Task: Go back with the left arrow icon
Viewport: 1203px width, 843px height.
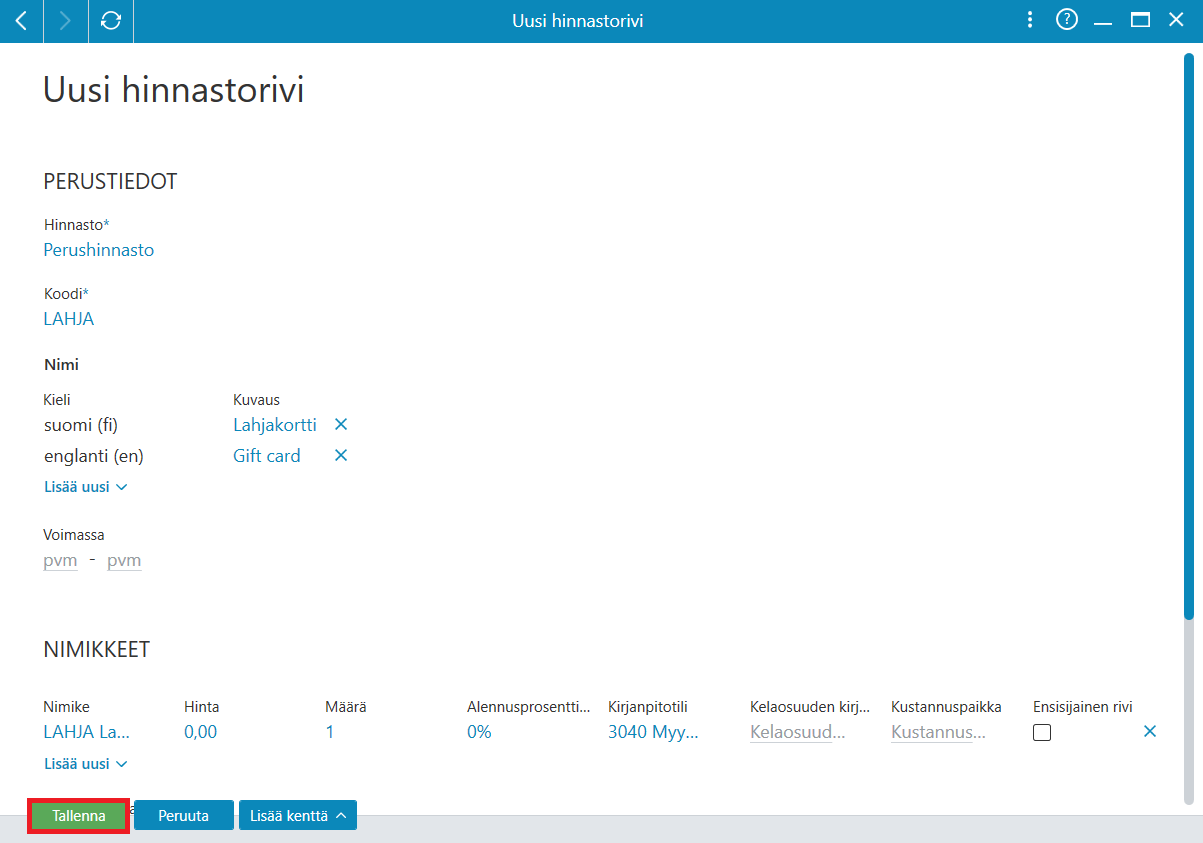Action: 21,21
